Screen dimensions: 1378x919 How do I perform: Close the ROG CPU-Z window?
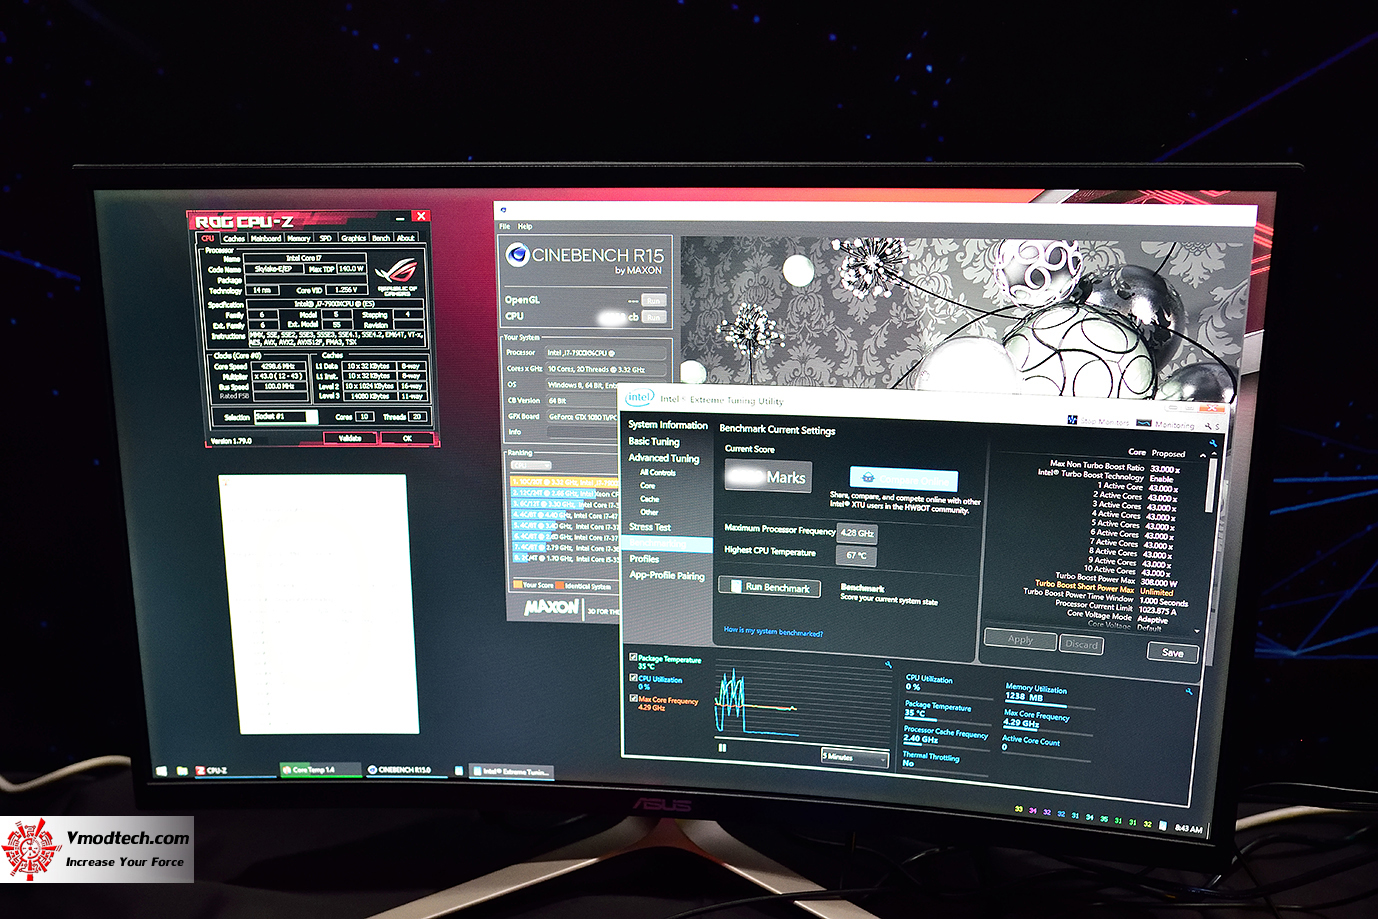[x=421, y=217]
